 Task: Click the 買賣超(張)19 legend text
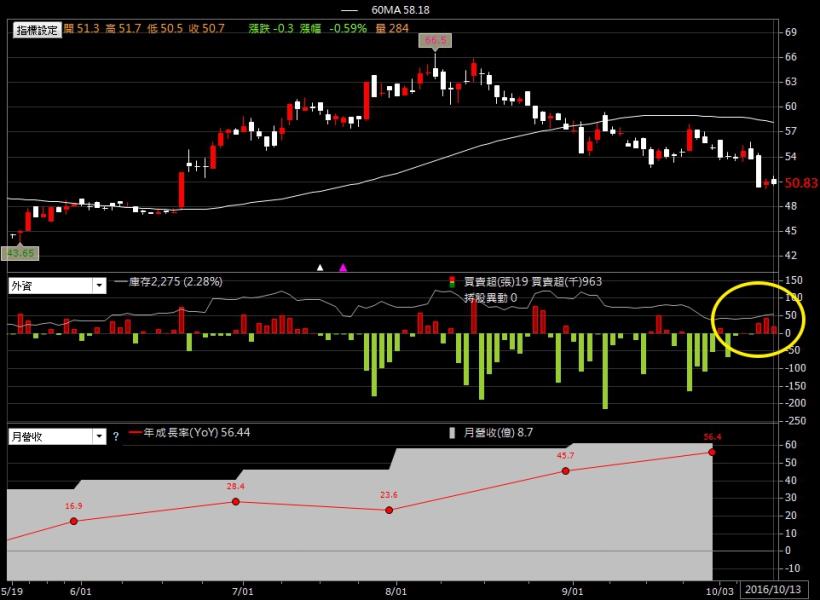point(496,281)
